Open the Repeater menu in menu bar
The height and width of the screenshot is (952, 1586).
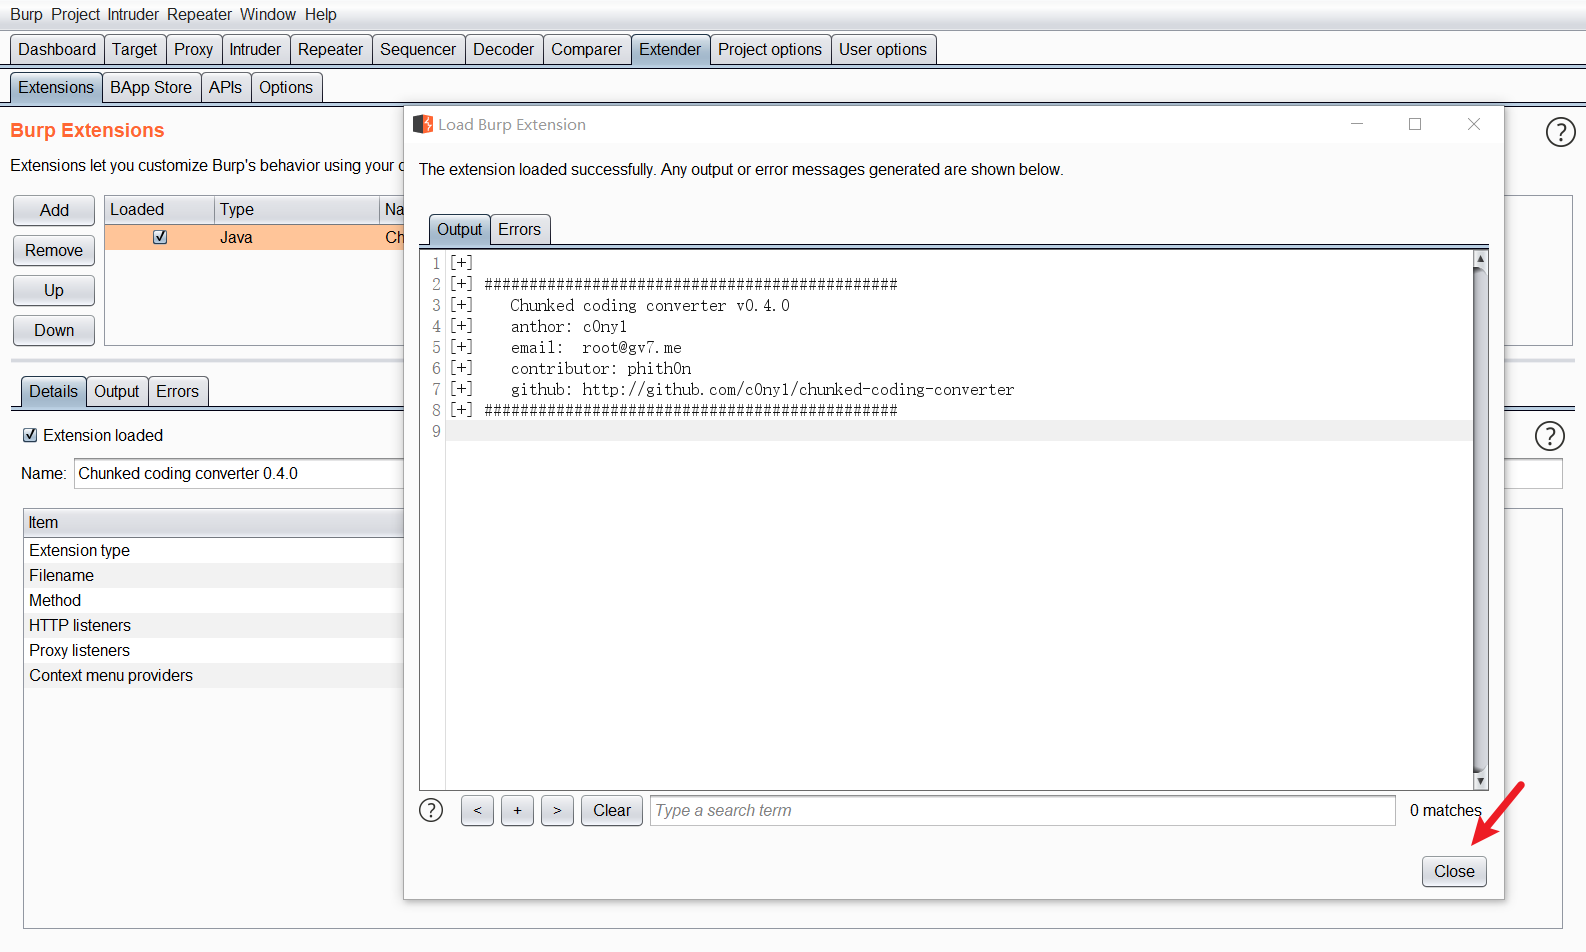[x=199, y=14]
